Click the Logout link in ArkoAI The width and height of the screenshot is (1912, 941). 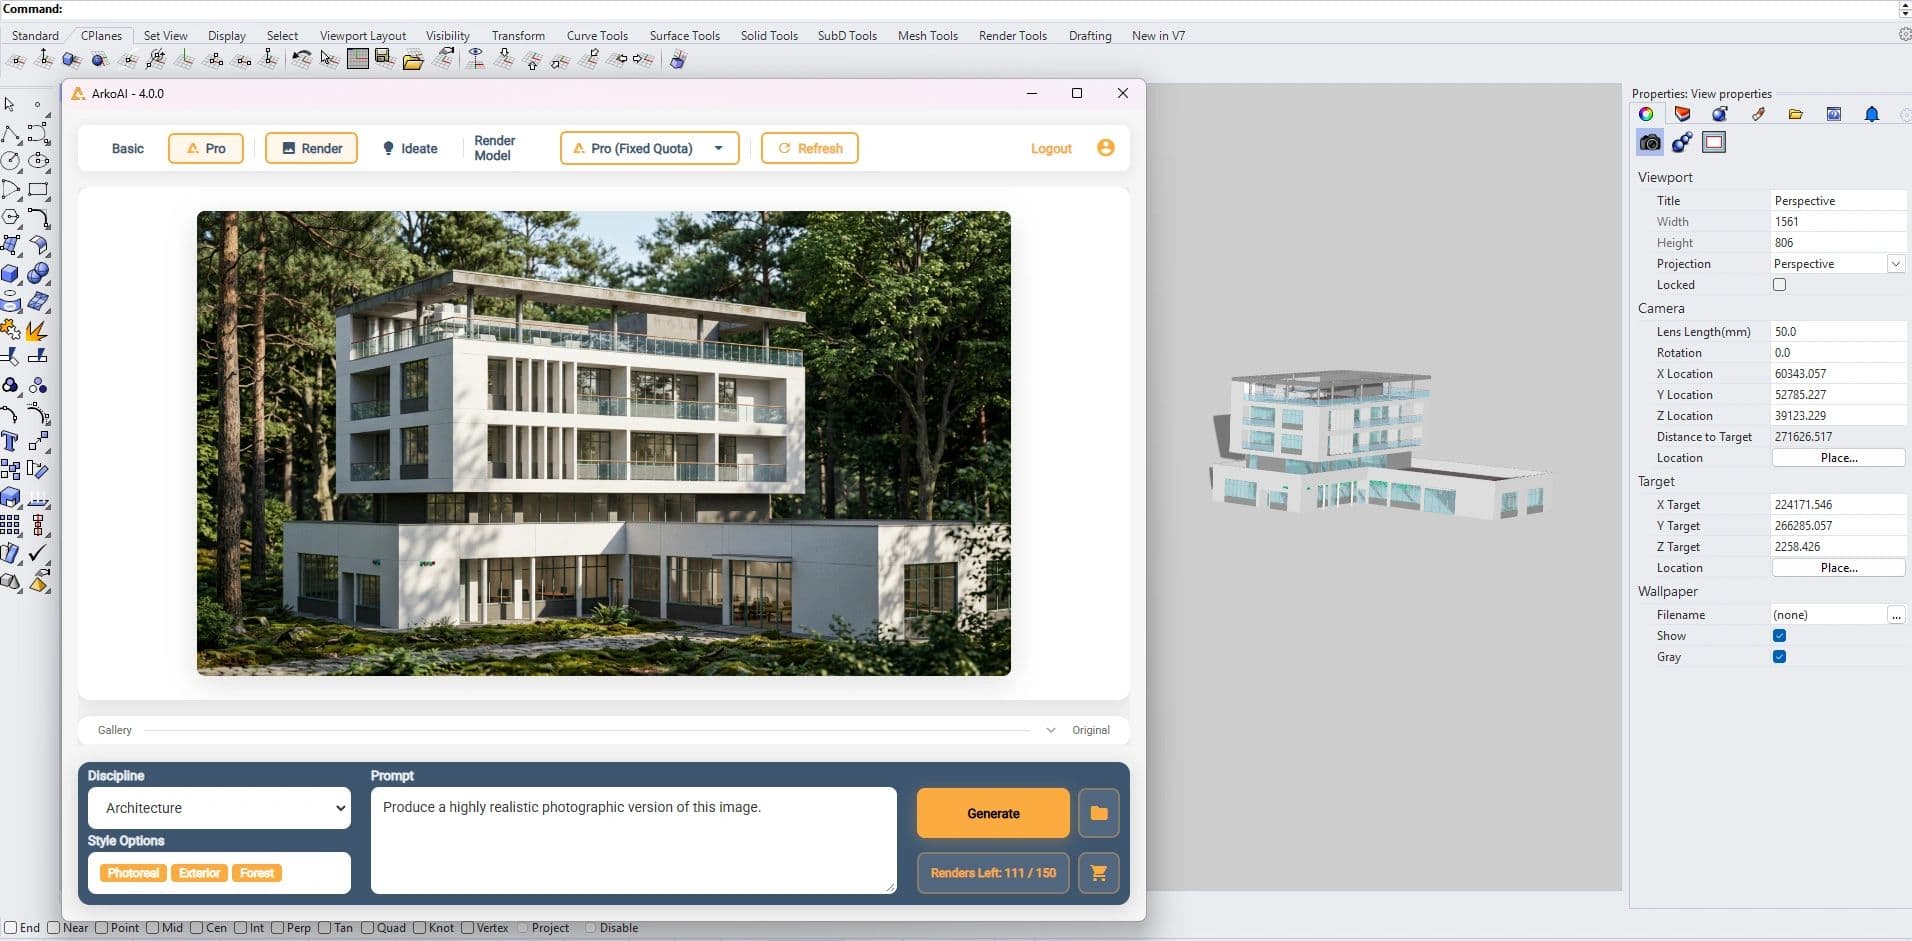pos(1051,148)
